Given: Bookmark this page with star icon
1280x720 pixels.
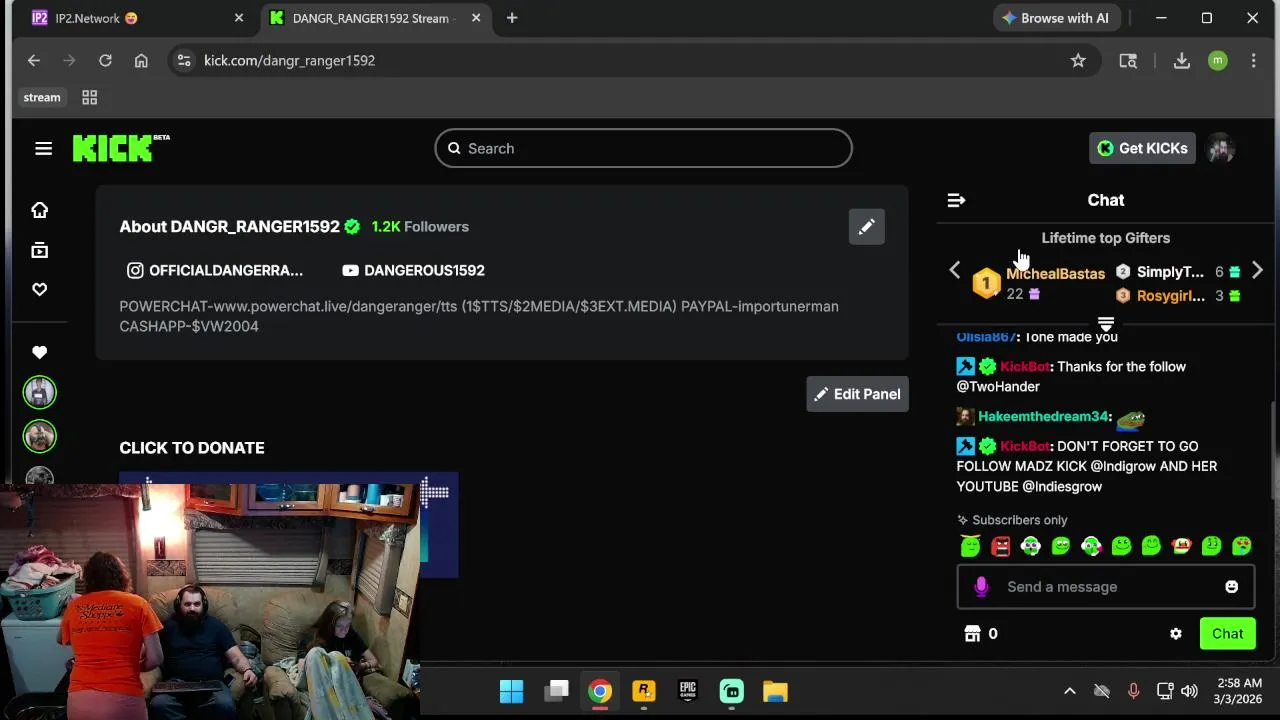Looking at the screenshot, I should pos(1078,61).
